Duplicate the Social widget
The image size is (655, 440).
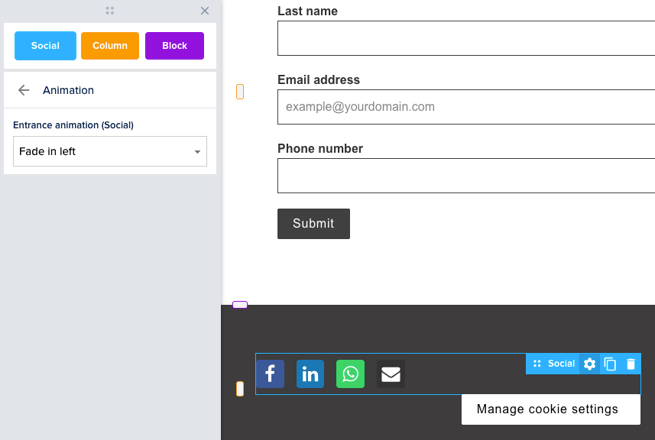pos(610,364)
